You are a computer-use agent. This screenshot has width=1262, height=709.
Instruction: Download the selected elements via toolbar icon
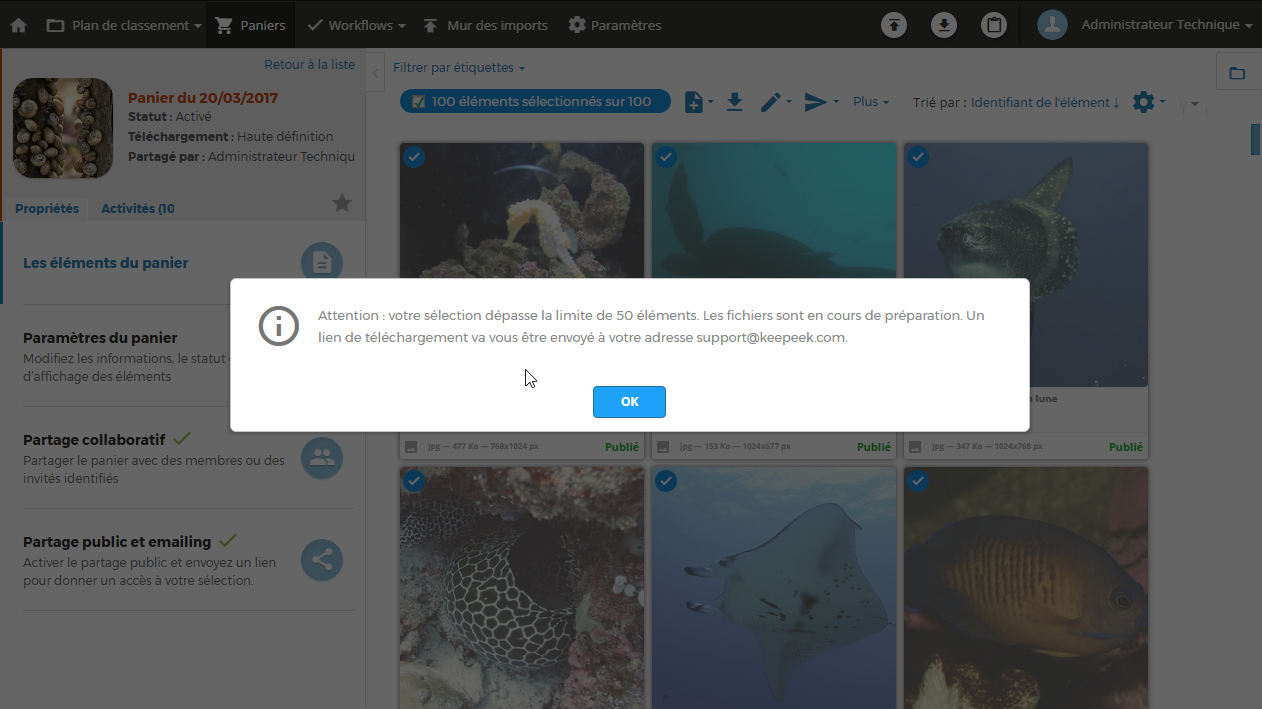[735, 101]
